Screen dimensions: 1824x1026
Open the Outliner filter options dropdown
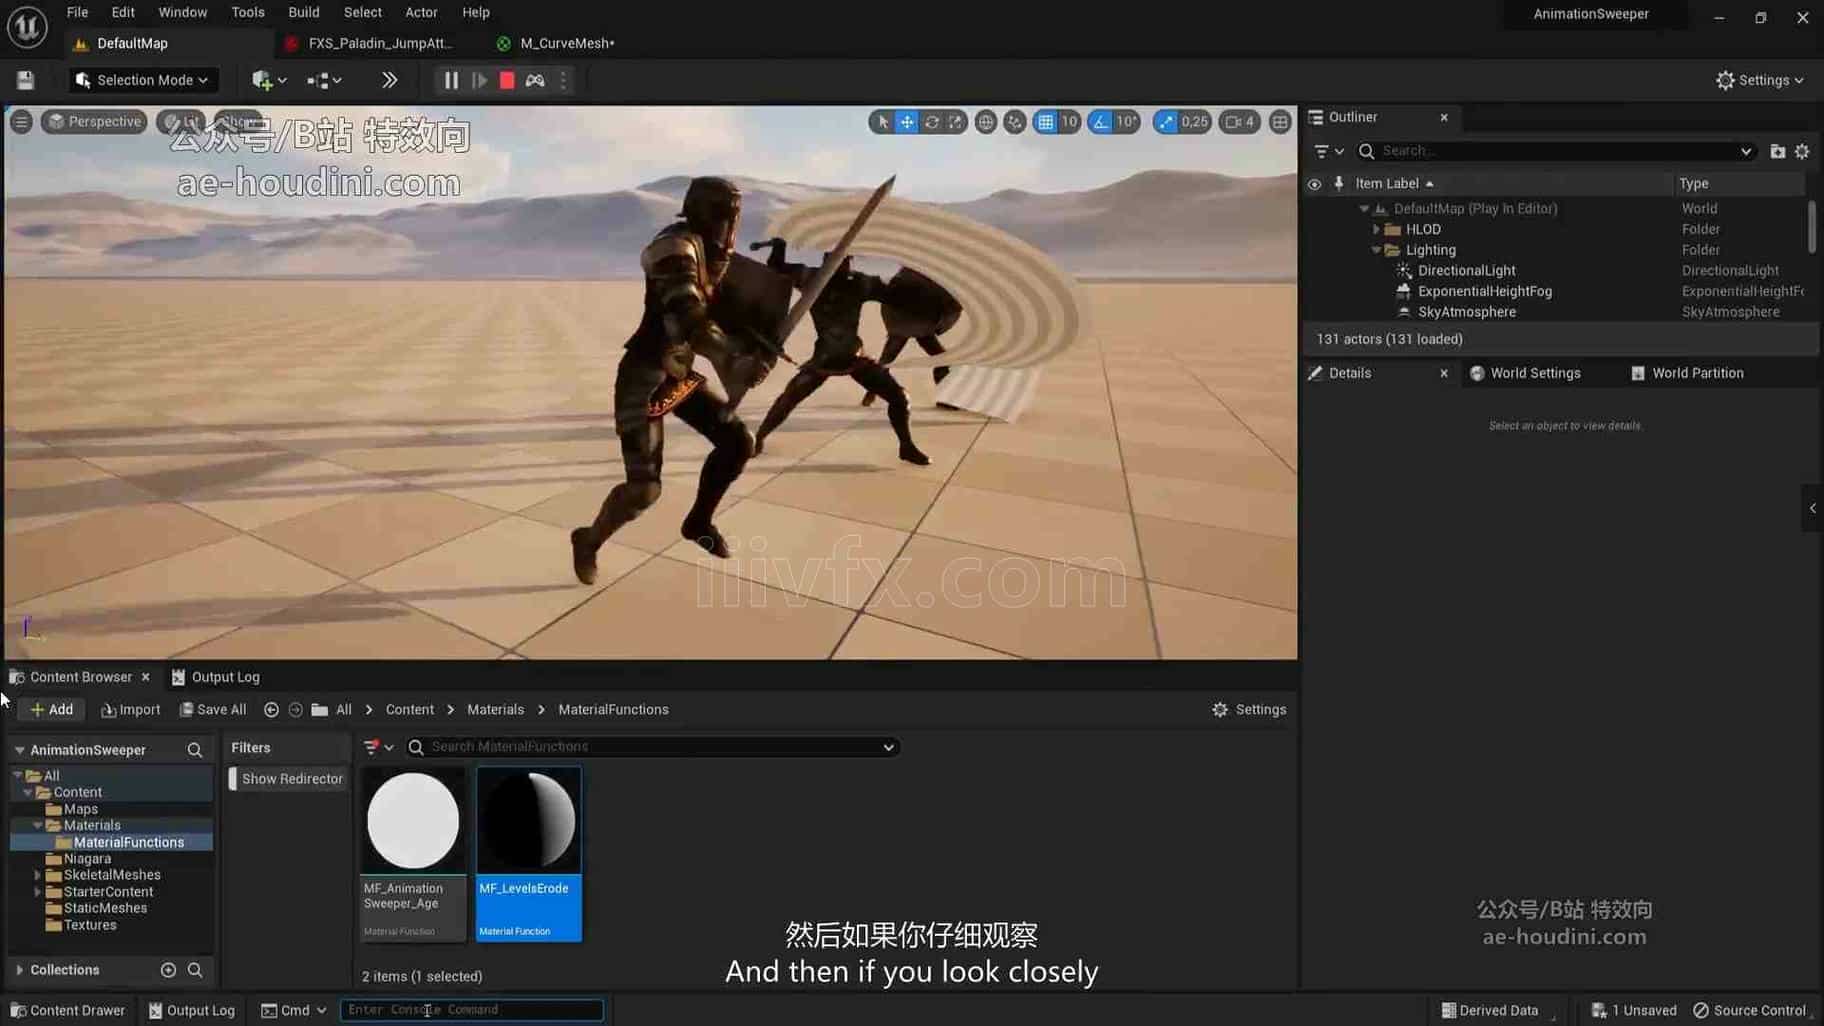pos(1328,151)
